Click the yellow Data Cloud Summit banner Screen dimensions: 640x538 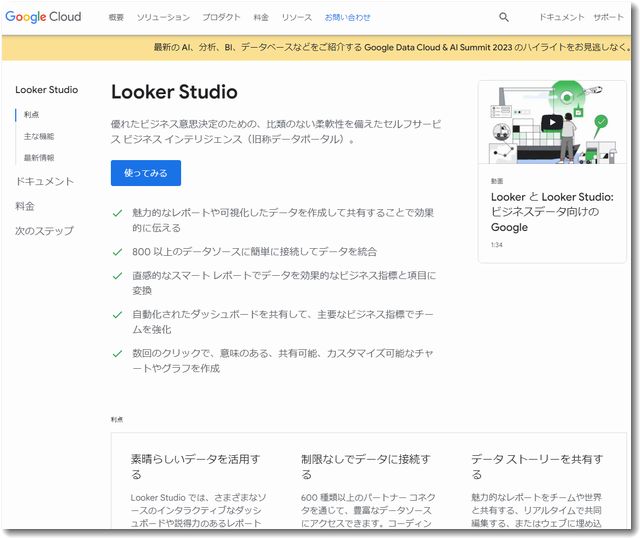(316, 48)
